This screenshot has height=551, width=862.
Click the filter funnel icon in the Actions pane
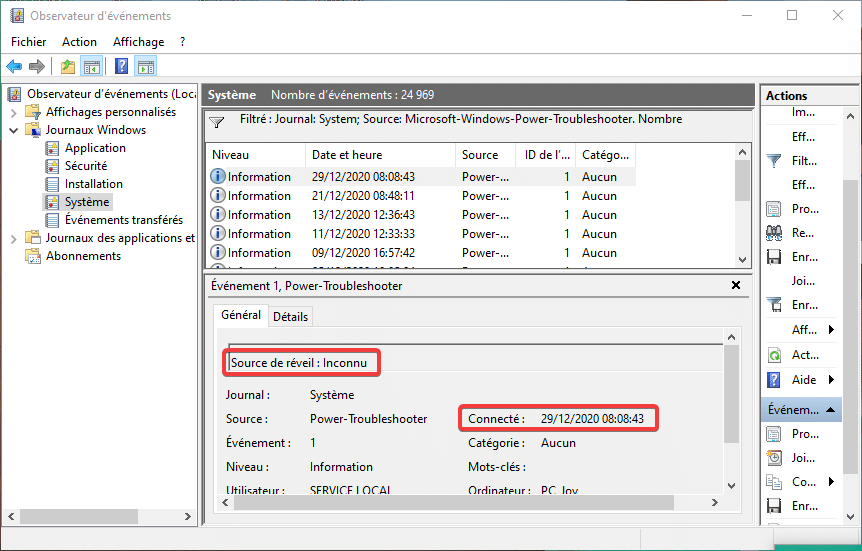pyautogui.click(x=774, y=160)
